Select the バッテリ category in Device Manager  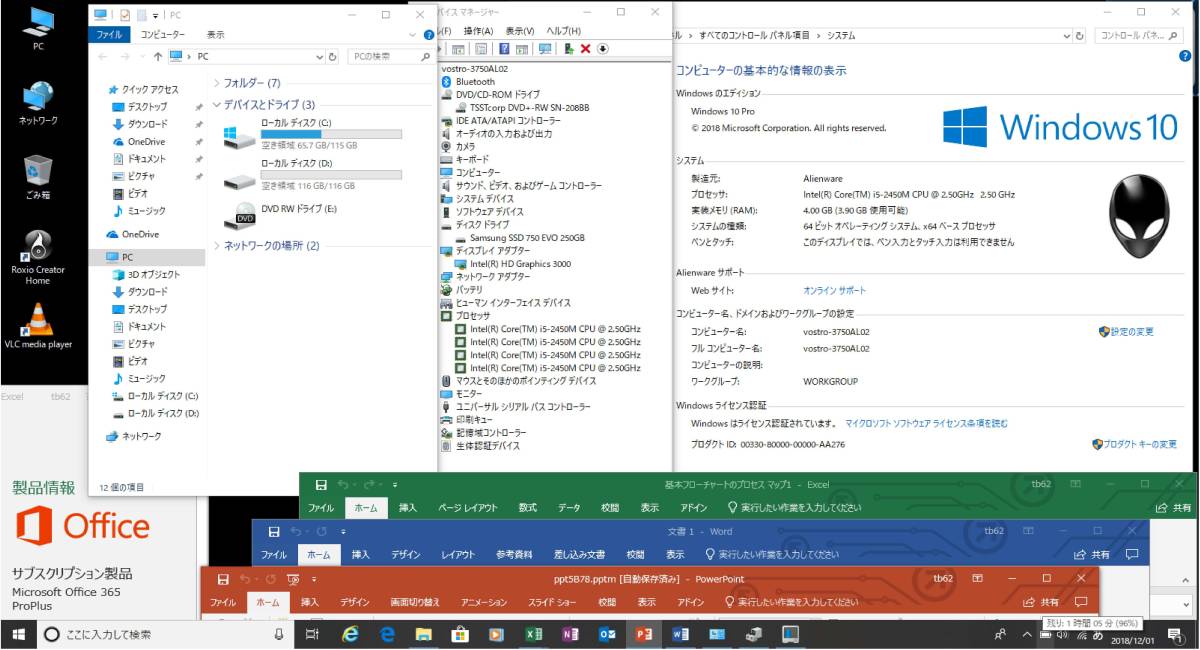coord(469,290)
